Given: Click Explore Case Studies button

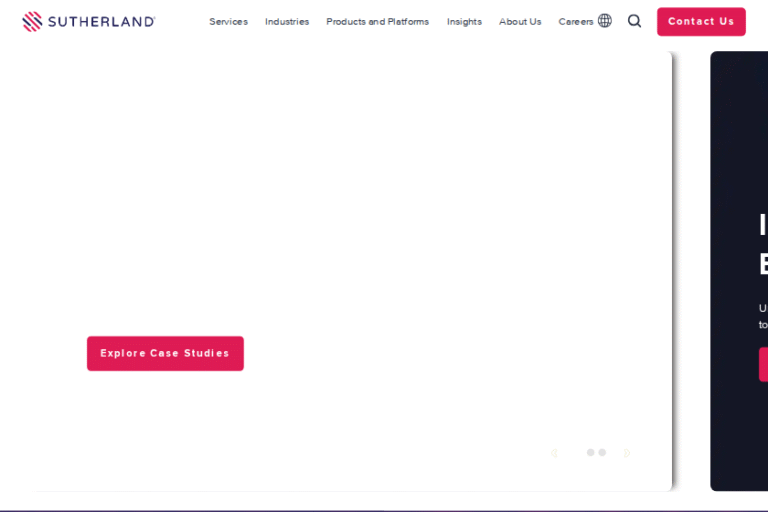Looking at the screenshot, I should 165,353.
